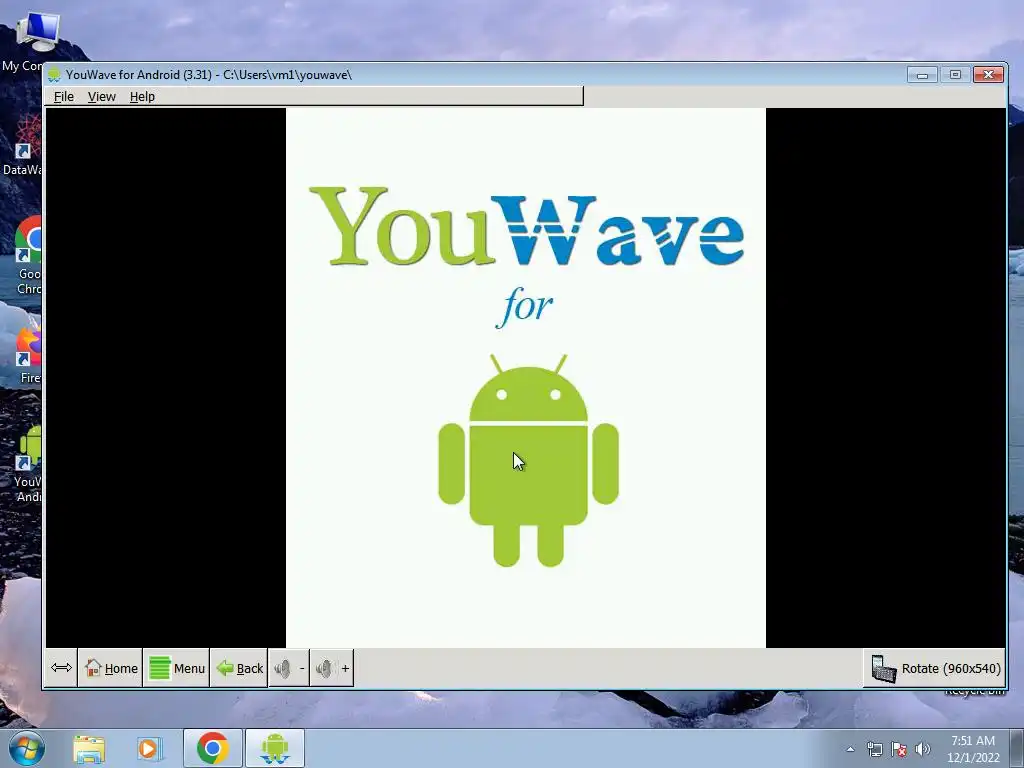Rotate the screen (960x540)
This screenshot has height=768, width=1024.
[935, 668]
